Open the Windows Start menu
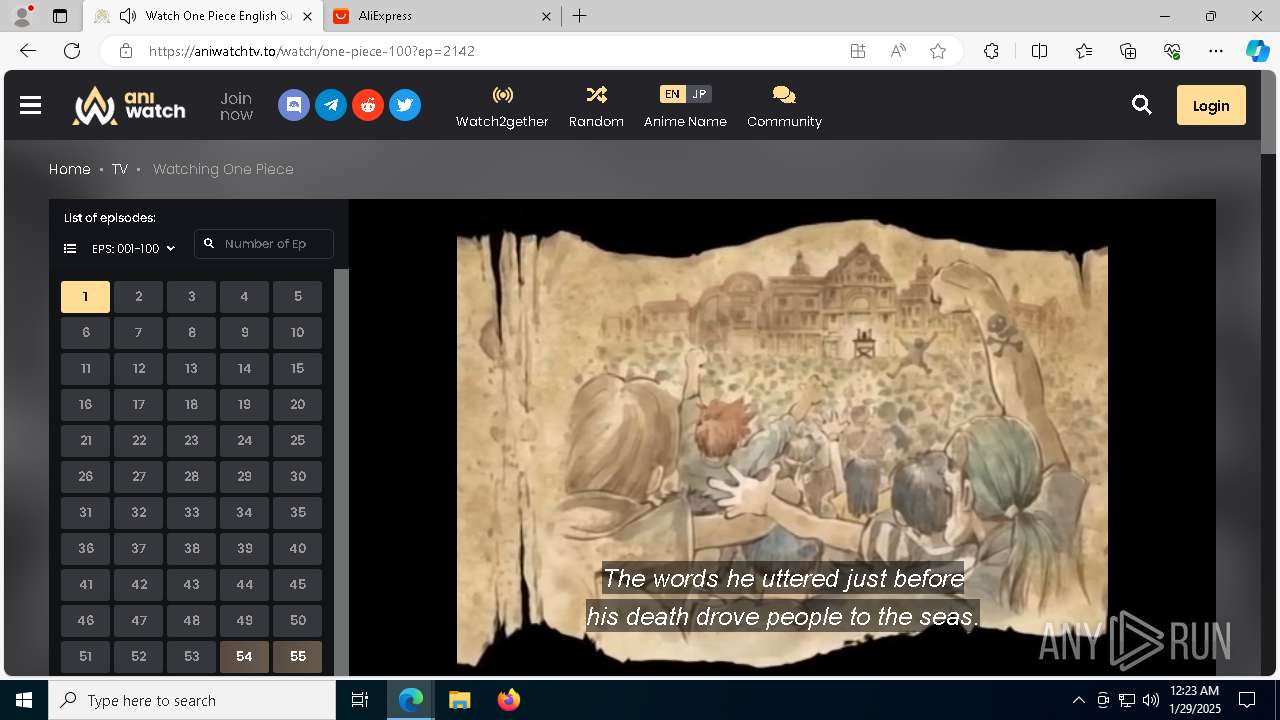 click(x=24, y=700)
